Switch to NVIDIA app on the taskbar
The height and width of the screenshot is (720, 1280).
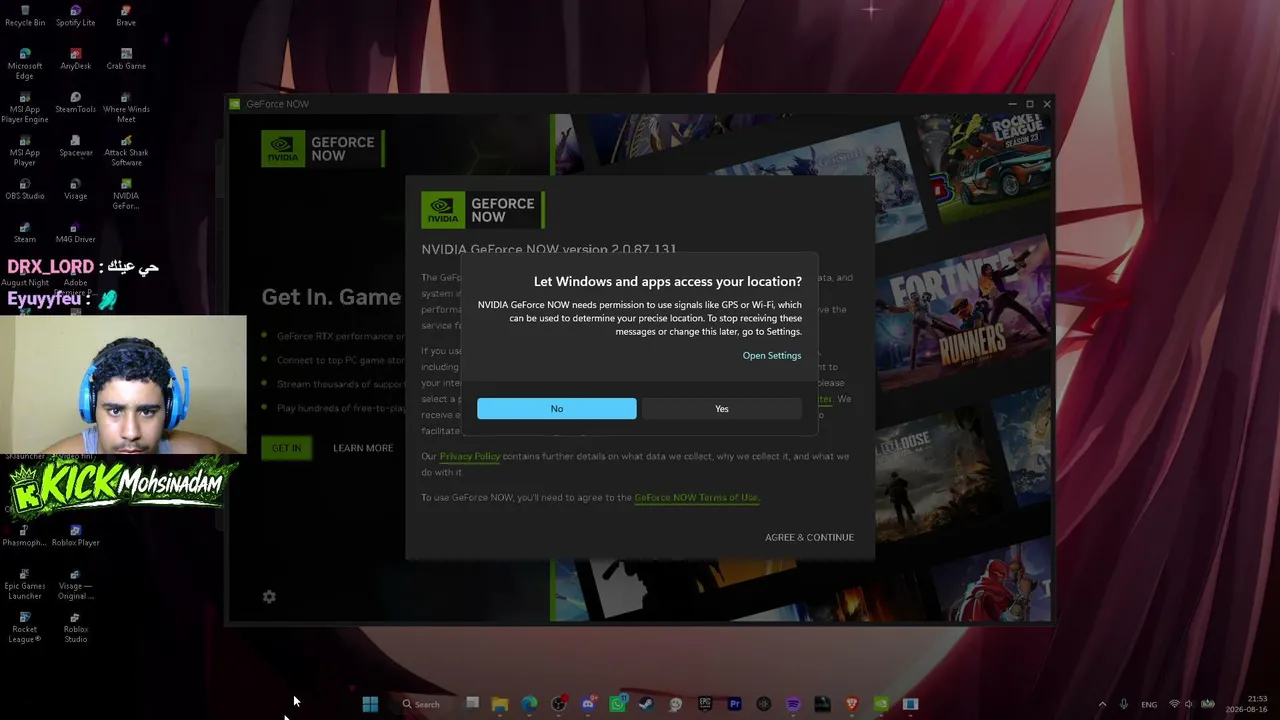pos(881,704)
